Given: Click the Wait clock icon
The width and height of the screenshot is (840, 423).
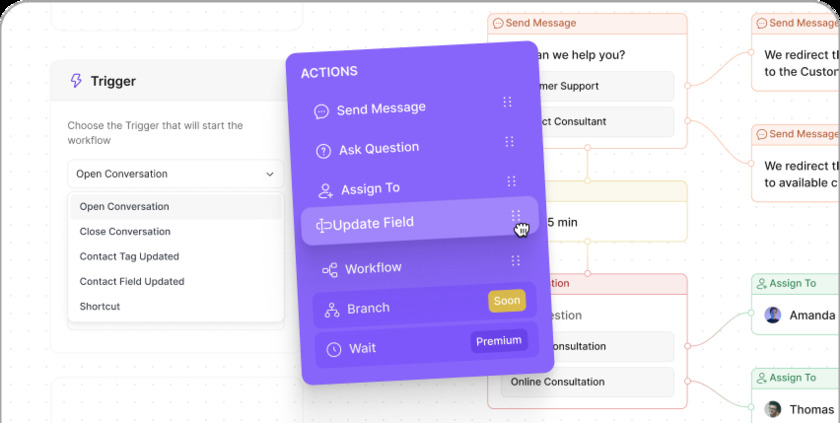Looking at the screenshot, I should point(333,350).
